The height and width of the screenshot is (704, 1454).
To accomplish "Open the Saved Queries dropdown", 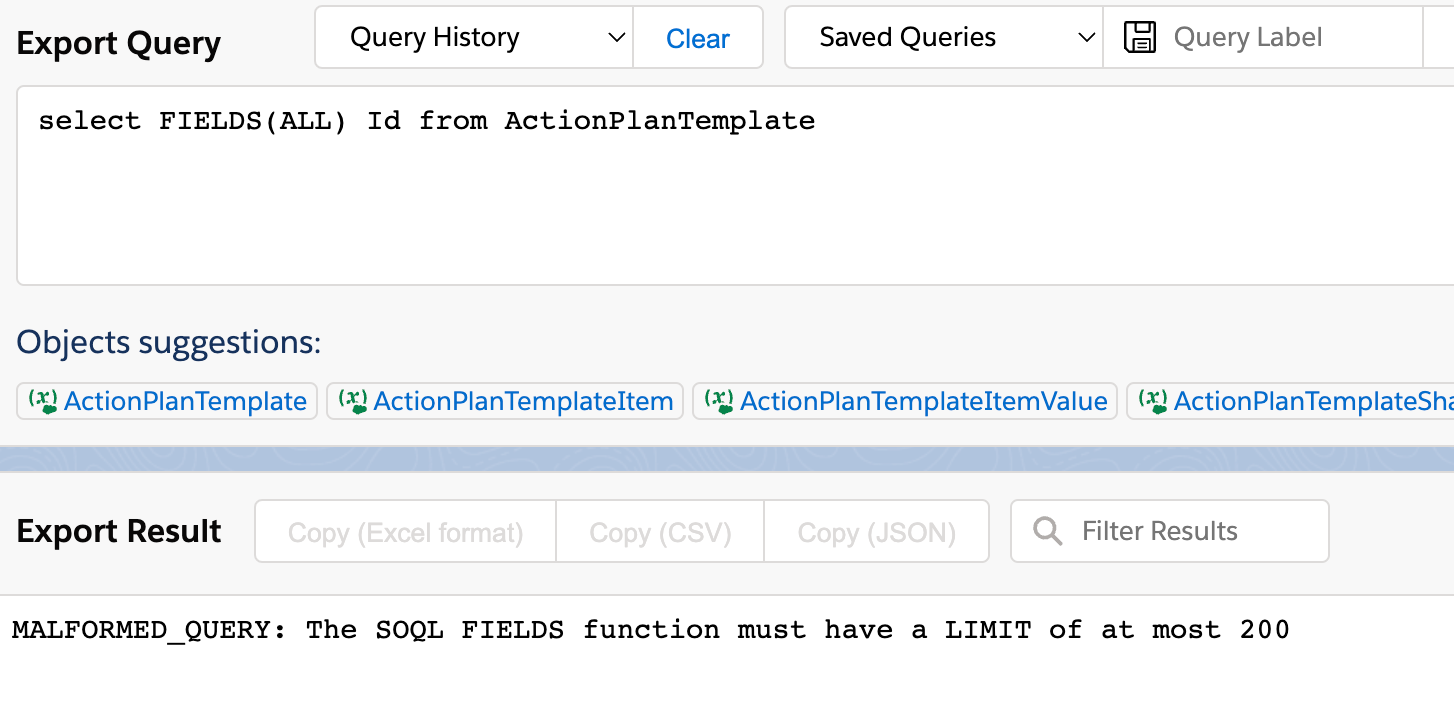I will coord(943,36).
